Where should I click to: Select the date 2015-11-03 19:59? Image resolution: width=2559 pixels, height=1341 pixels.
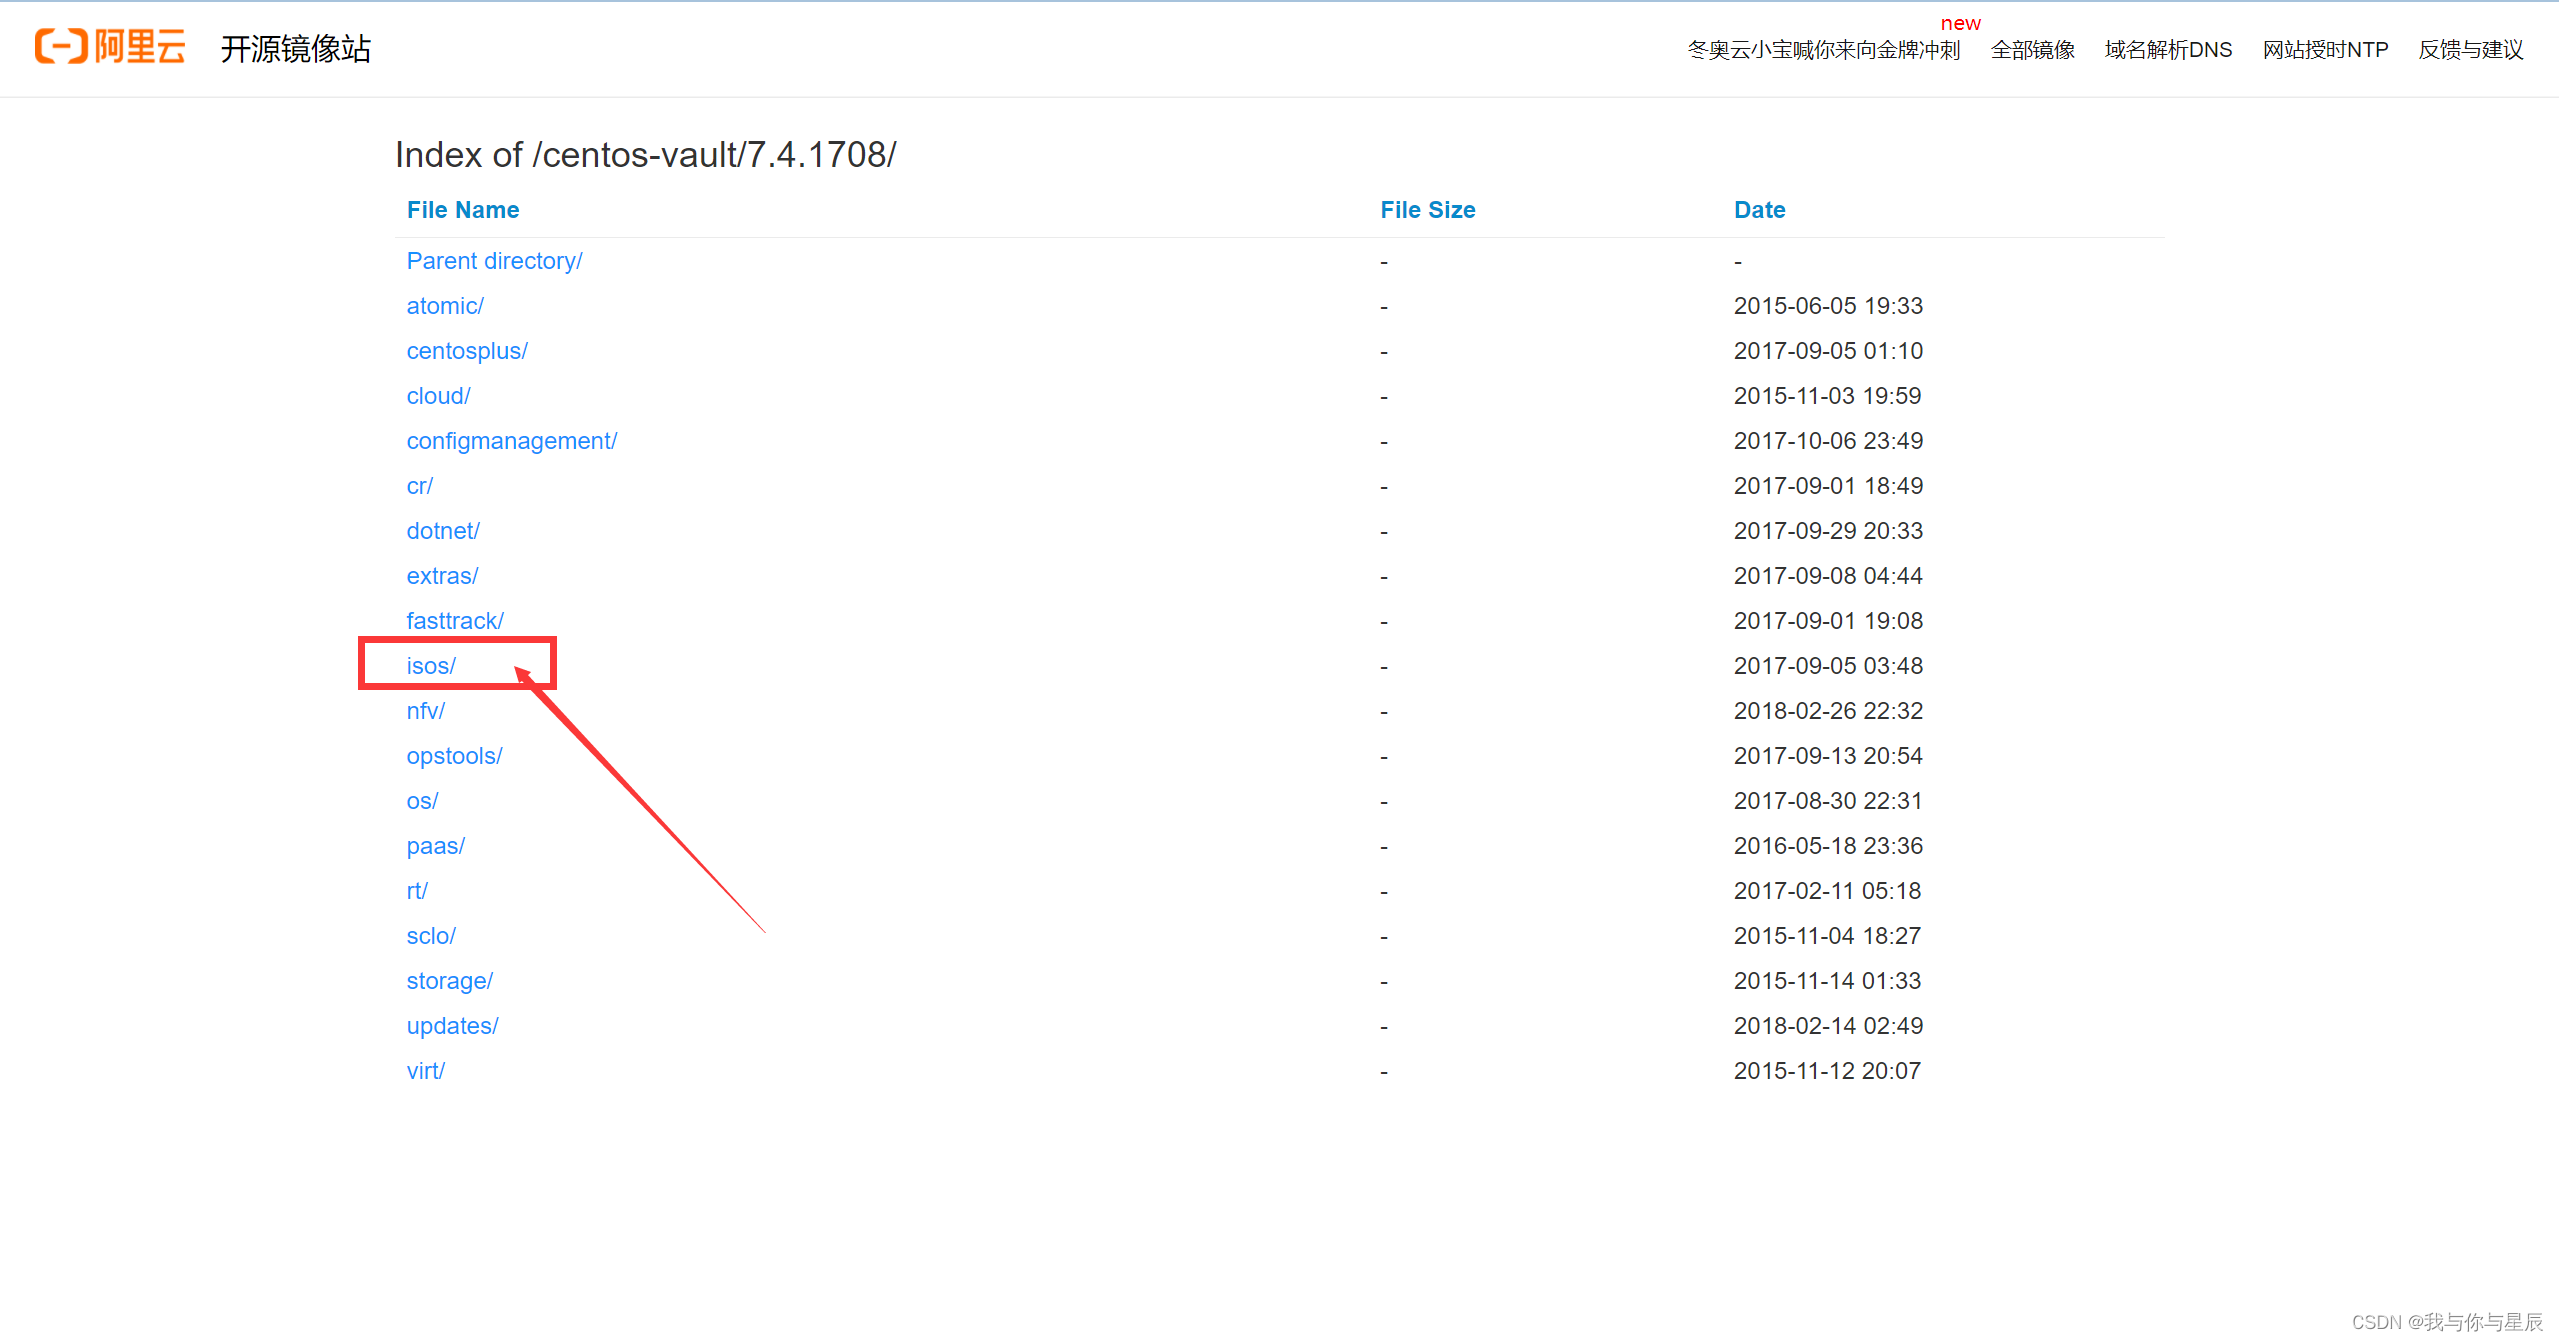(1827, 396)
